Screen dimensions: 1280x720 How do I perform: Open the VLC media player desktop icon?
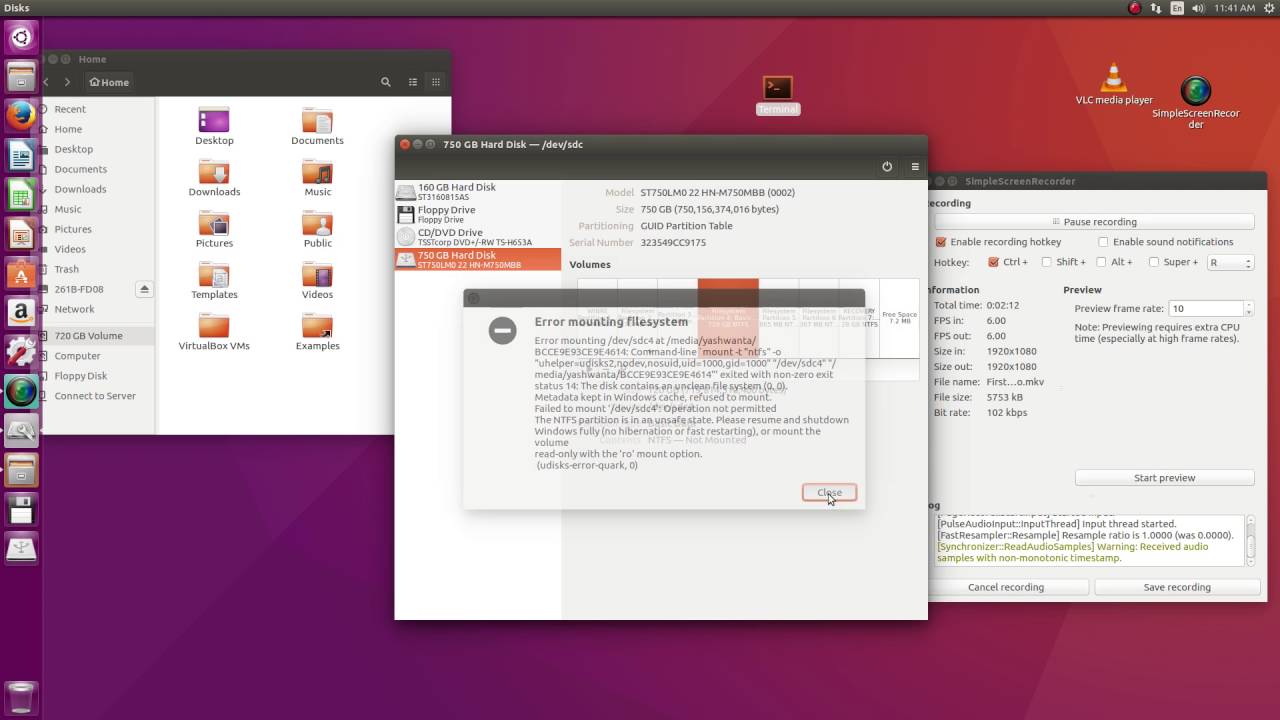(x=1114, y=84)
